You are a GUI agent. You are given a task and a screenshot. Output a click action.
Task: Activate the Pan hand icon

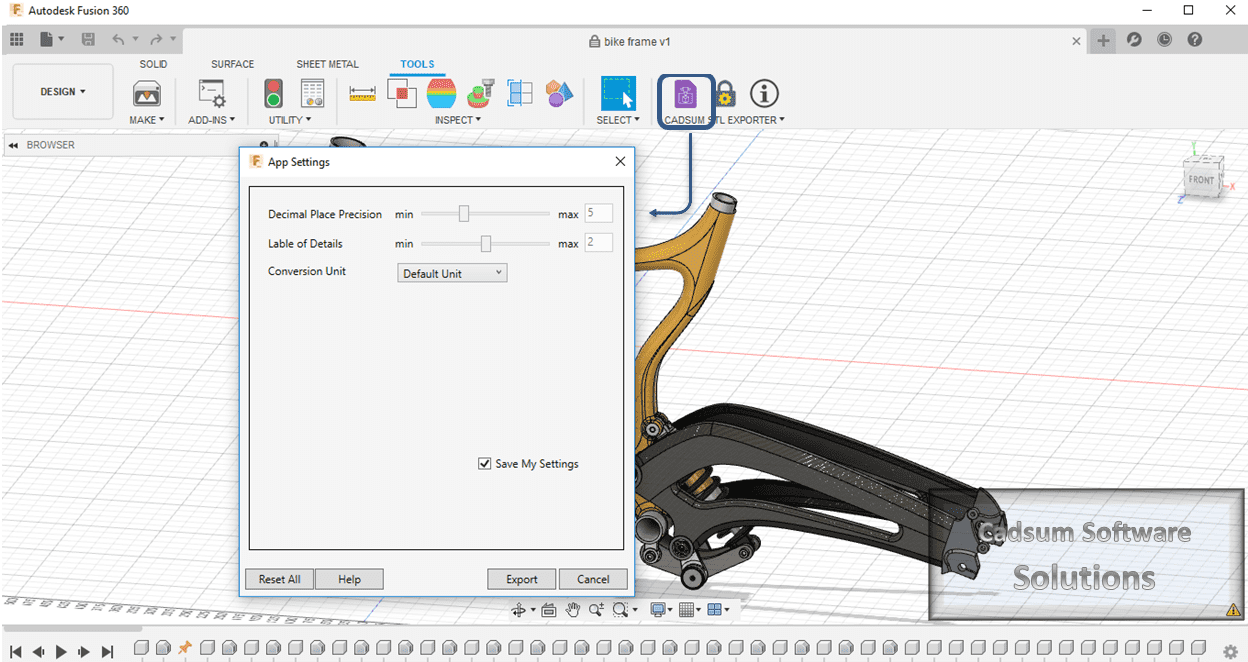point(572,609)
